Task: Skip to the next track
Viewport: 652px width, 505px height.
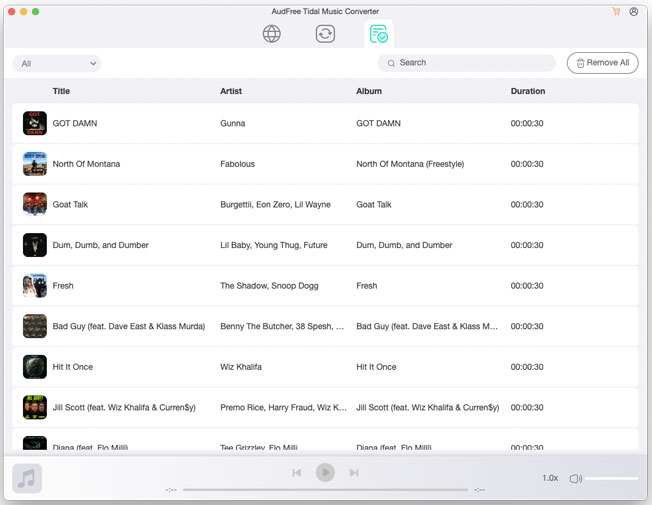Action: pyautogui.click(x=354, y=473)
